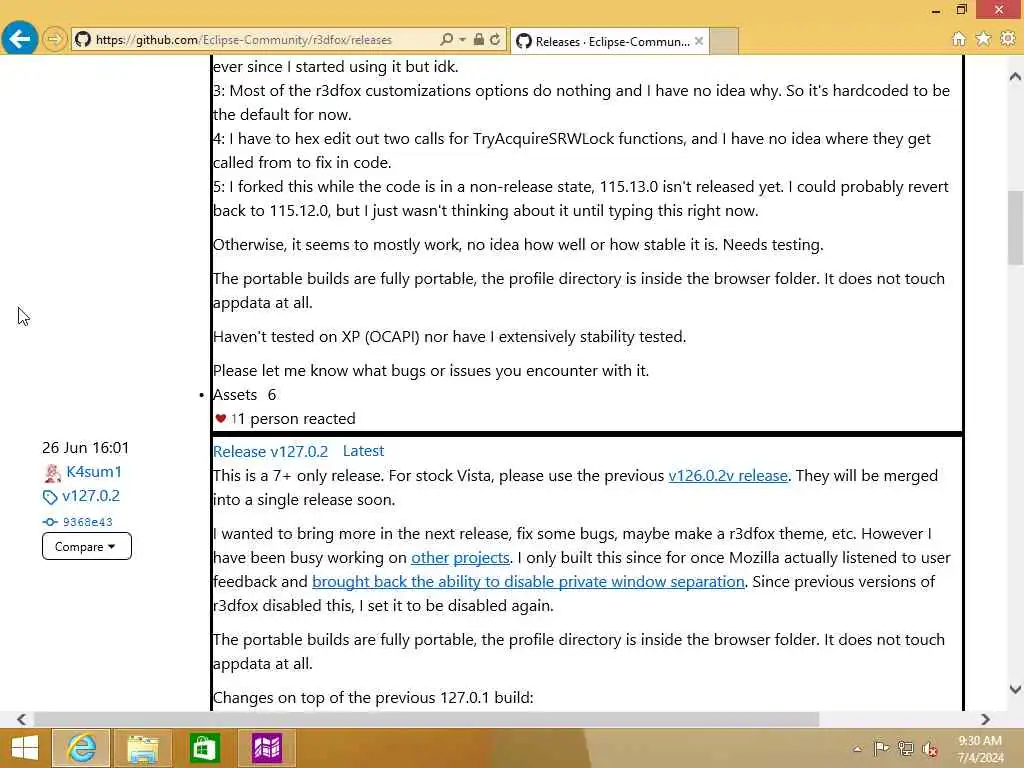Open the v127.0.2 tag link
Viewport: 1024px width, 768px height.
91,496
